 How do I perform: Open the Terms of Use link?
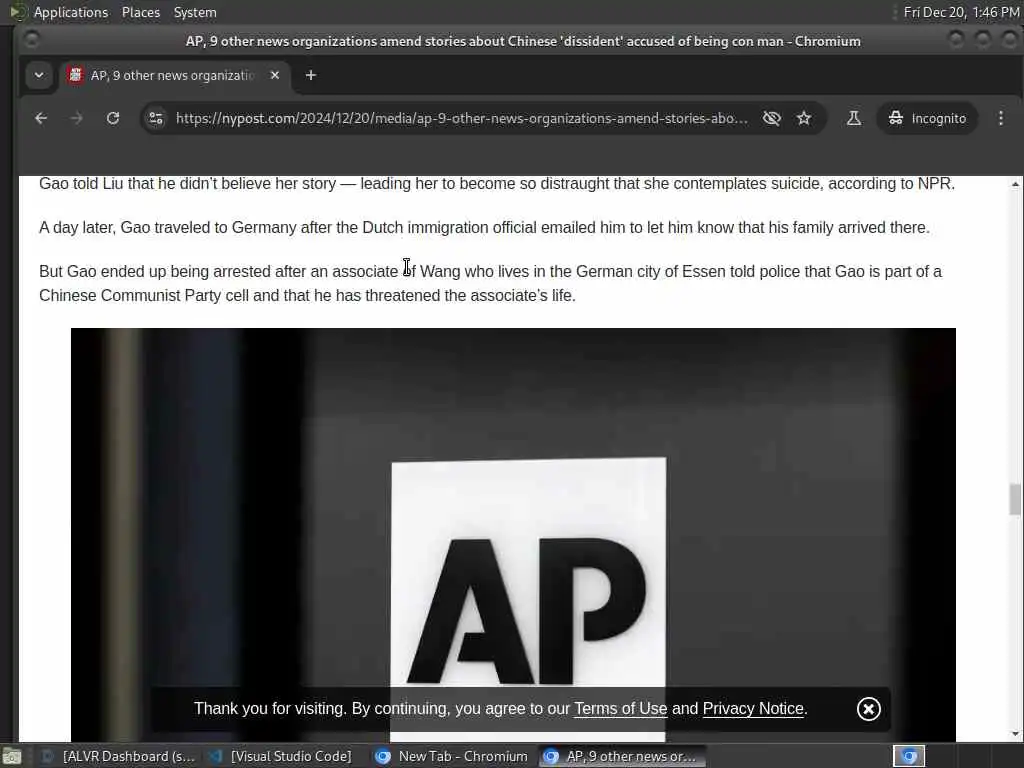620,709
